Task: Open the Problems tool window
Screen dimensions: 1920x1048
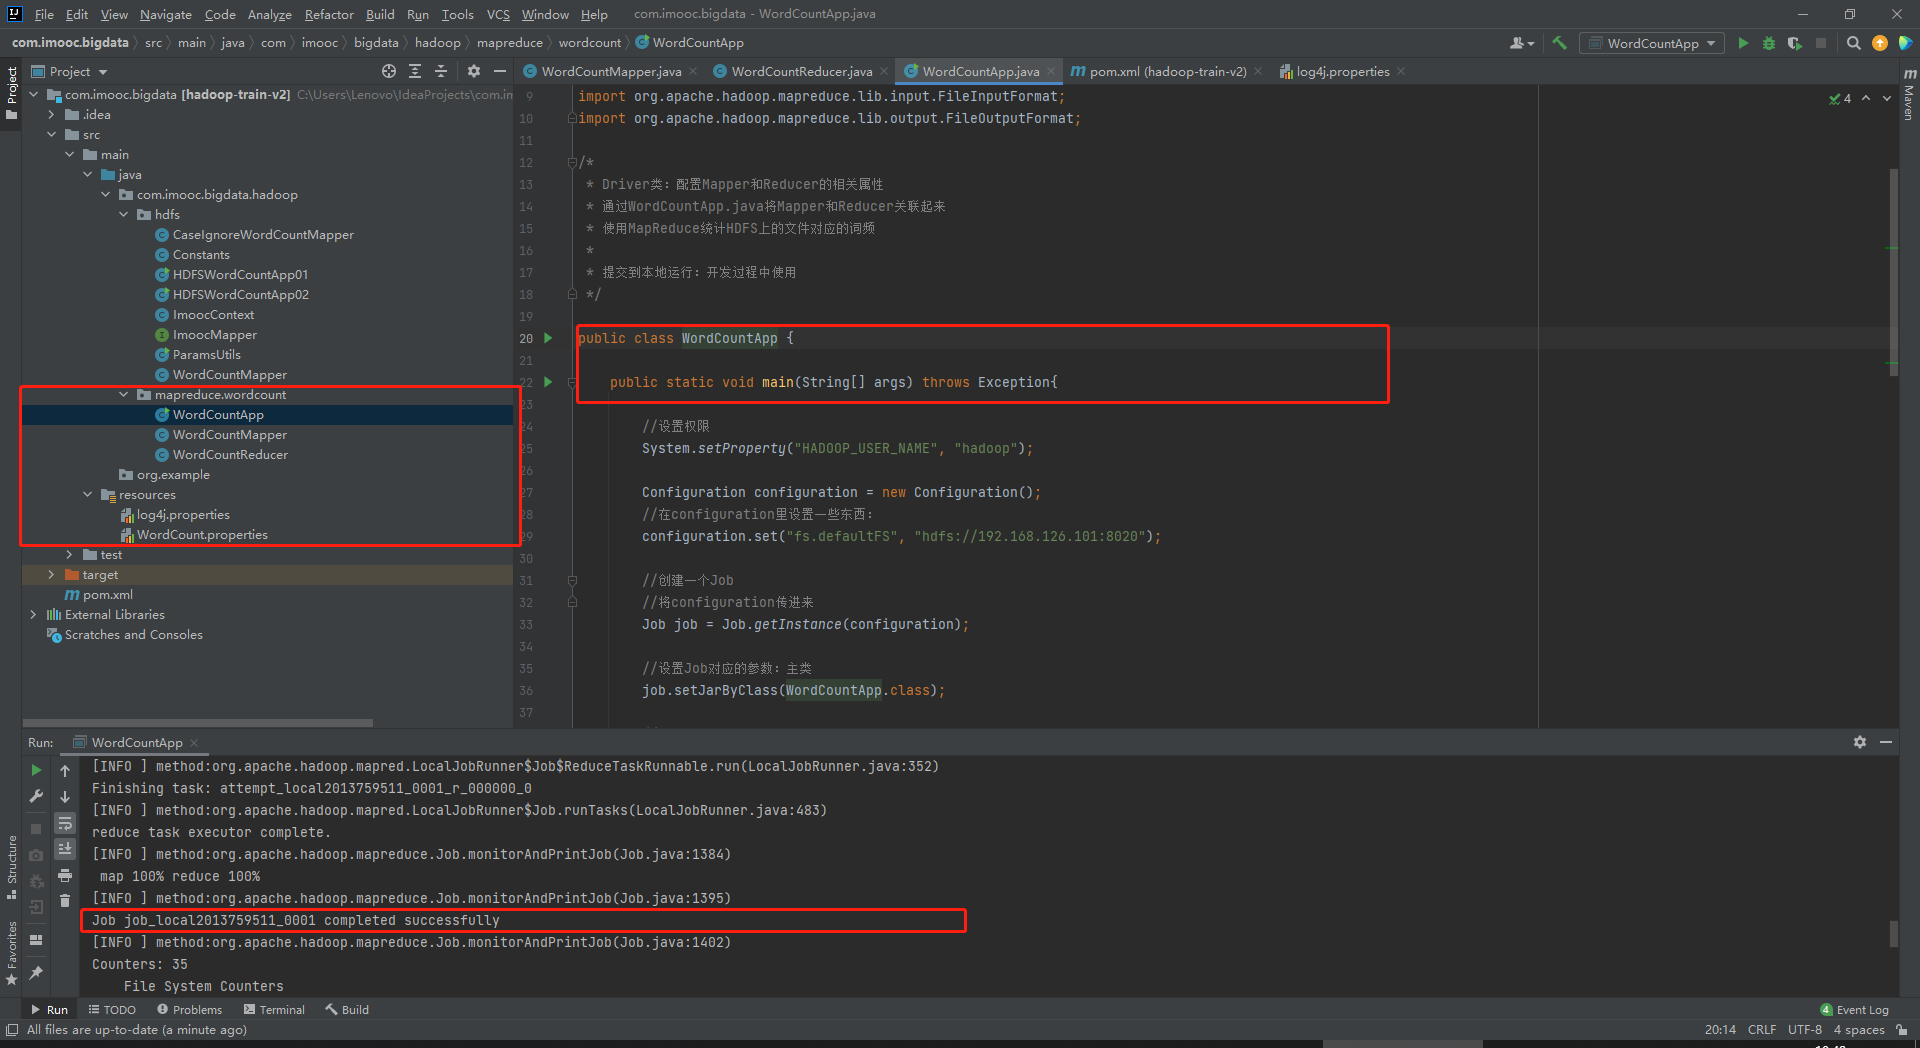Action: coord(189,1010)
